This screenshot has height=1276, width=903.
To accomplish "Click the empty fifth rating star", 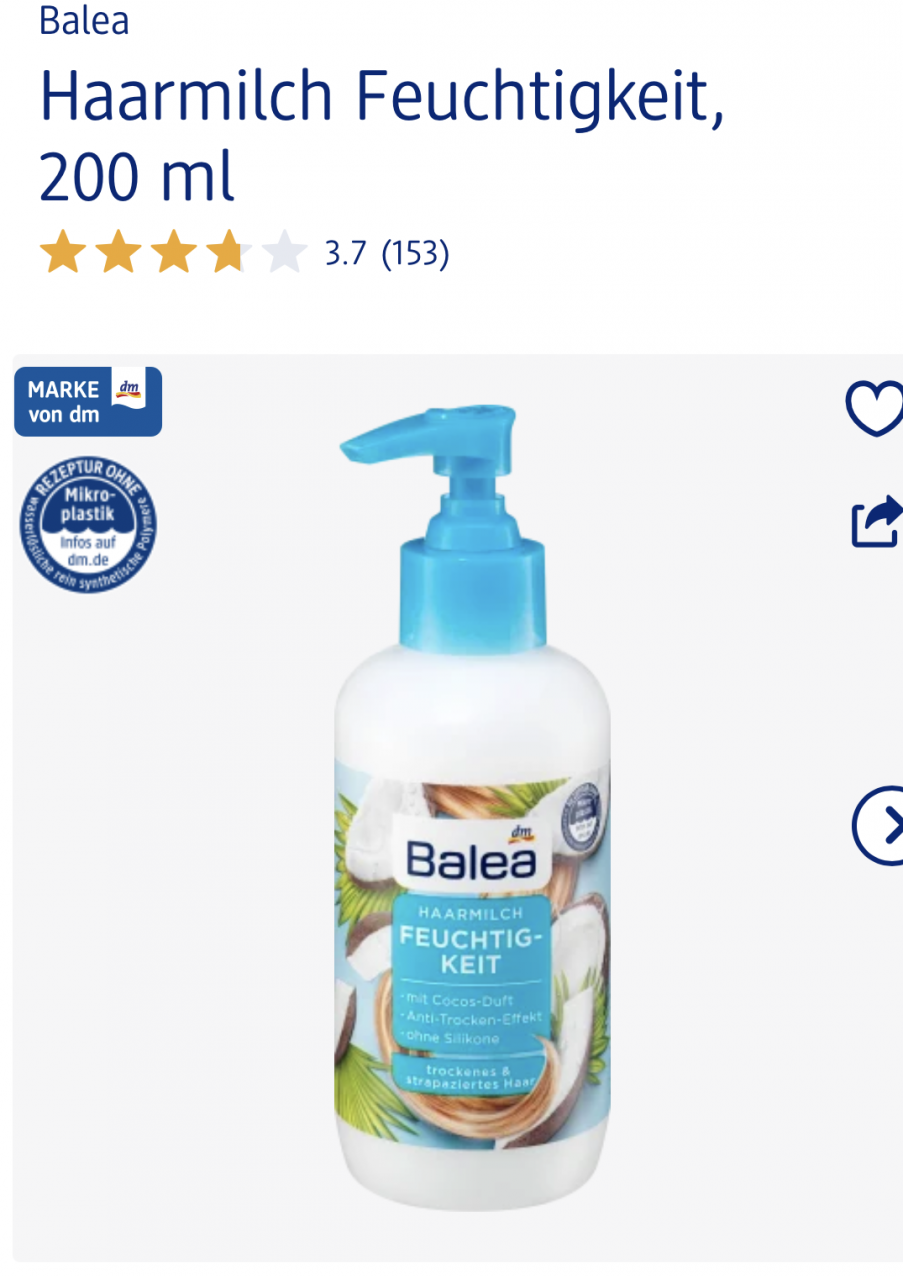I will [286, 253].
